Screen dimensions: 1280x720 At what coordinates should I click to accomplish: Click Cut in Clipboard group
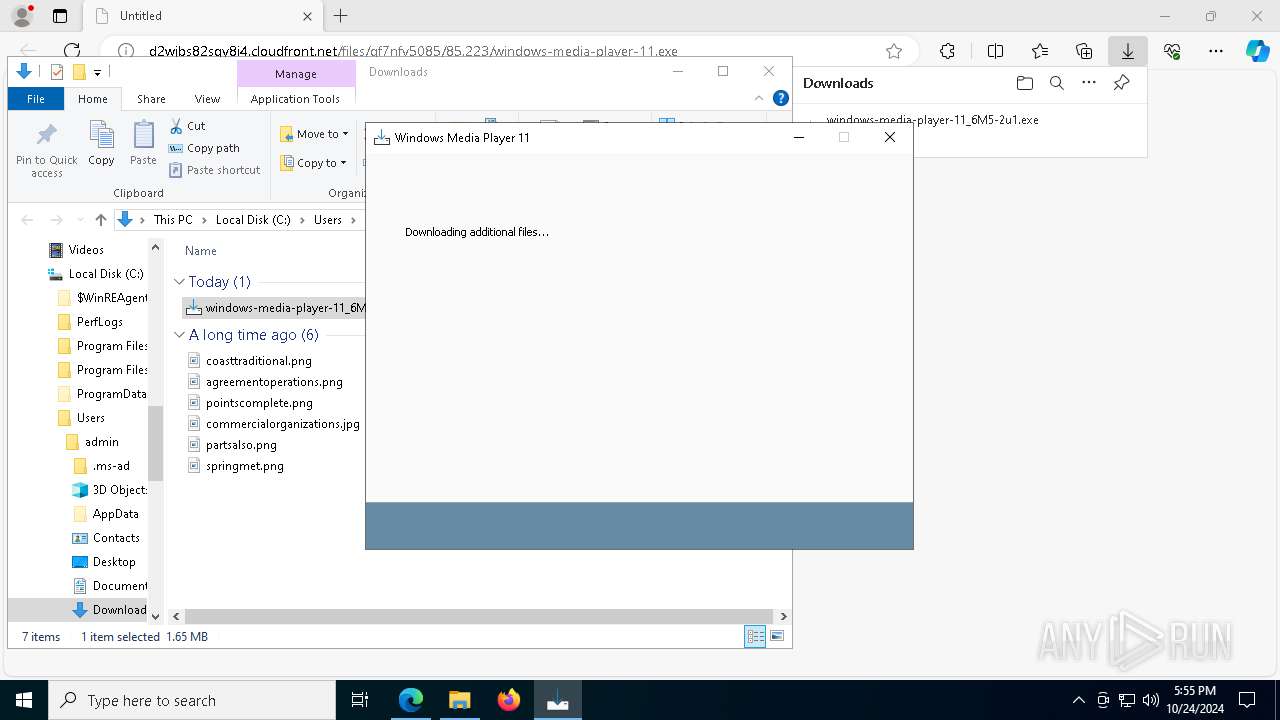coord(187,126)
